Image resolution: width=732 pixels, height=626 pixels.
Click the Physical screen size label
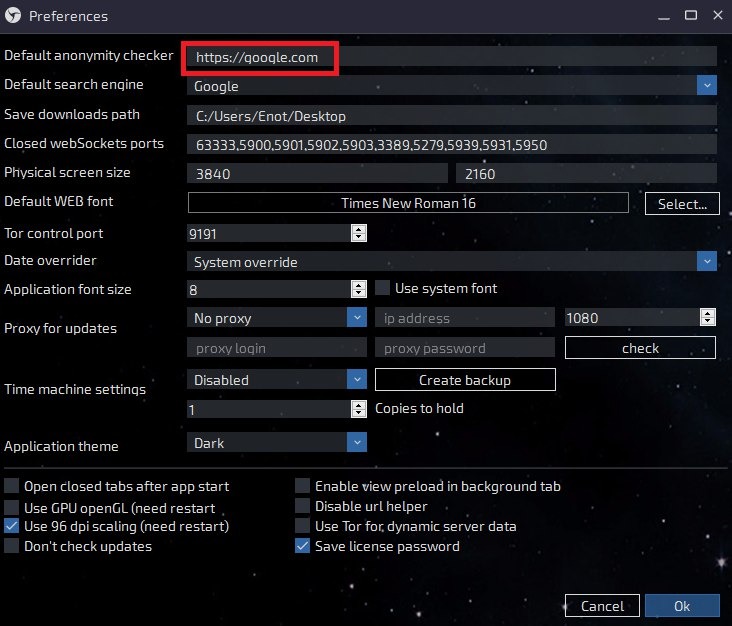click(x=67, y=173)
